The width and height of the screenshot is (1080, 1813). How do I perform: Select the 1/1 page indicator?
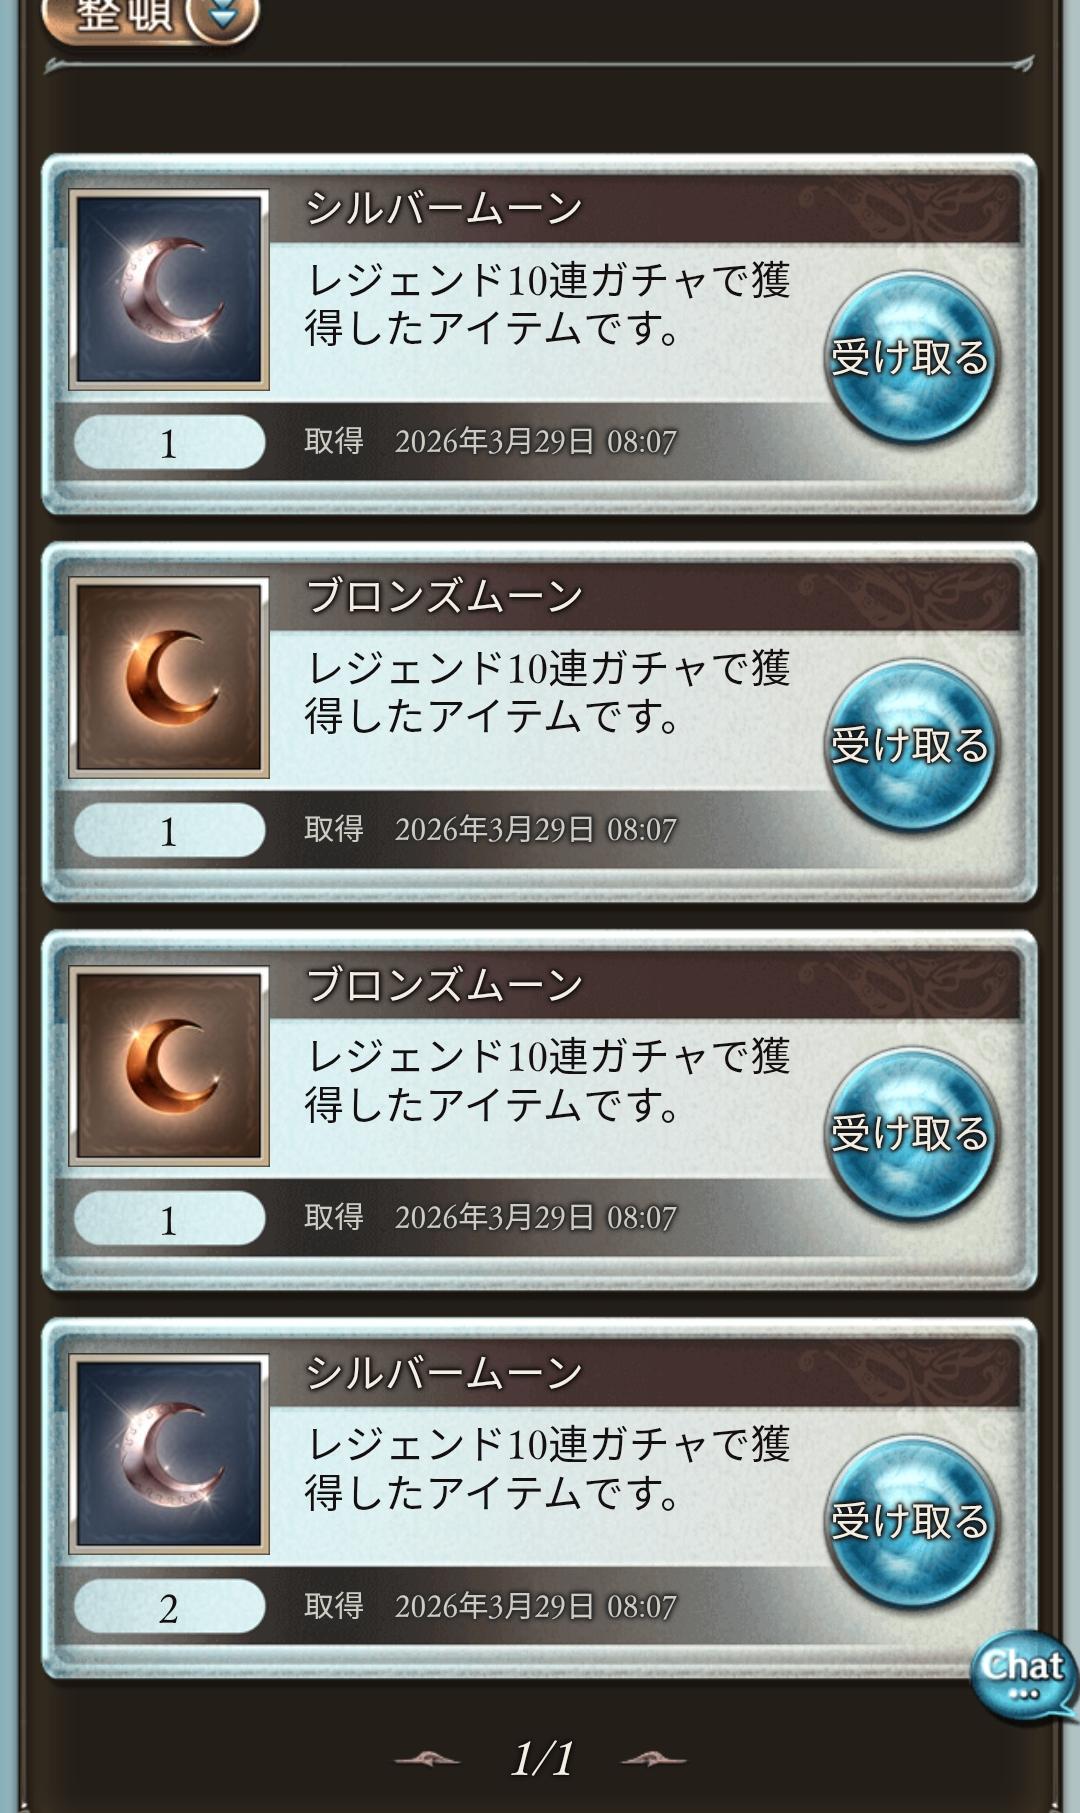(542, 1758)
